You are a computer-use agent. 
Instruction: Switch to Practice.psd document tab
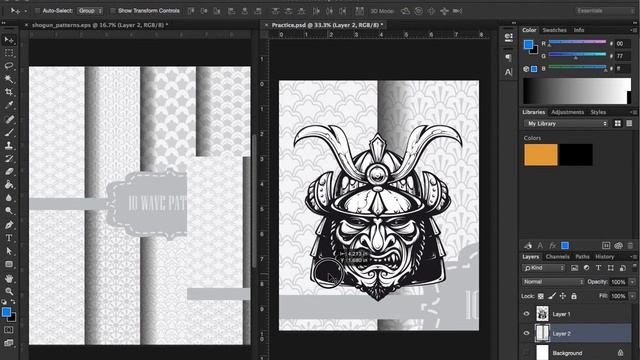pyautogui.click(x=327, y=25)
